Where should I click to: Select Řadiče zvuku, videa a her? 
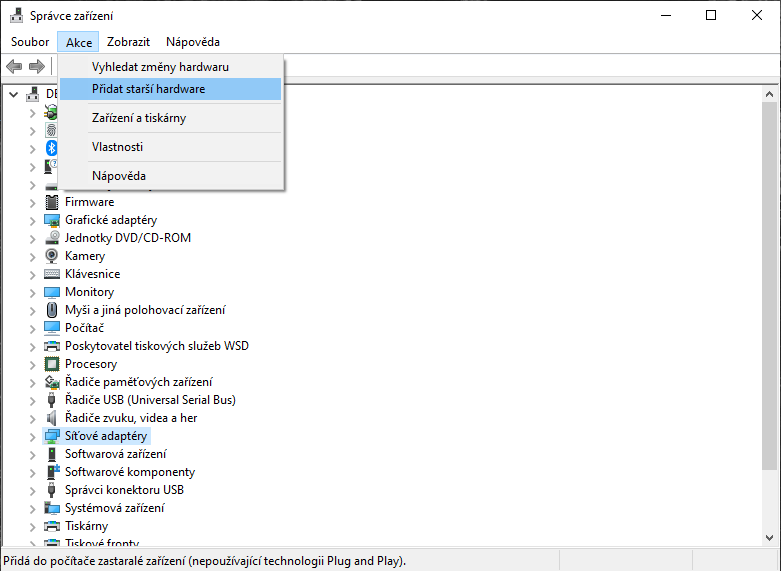pyautogui.click(x=131, y=418)
